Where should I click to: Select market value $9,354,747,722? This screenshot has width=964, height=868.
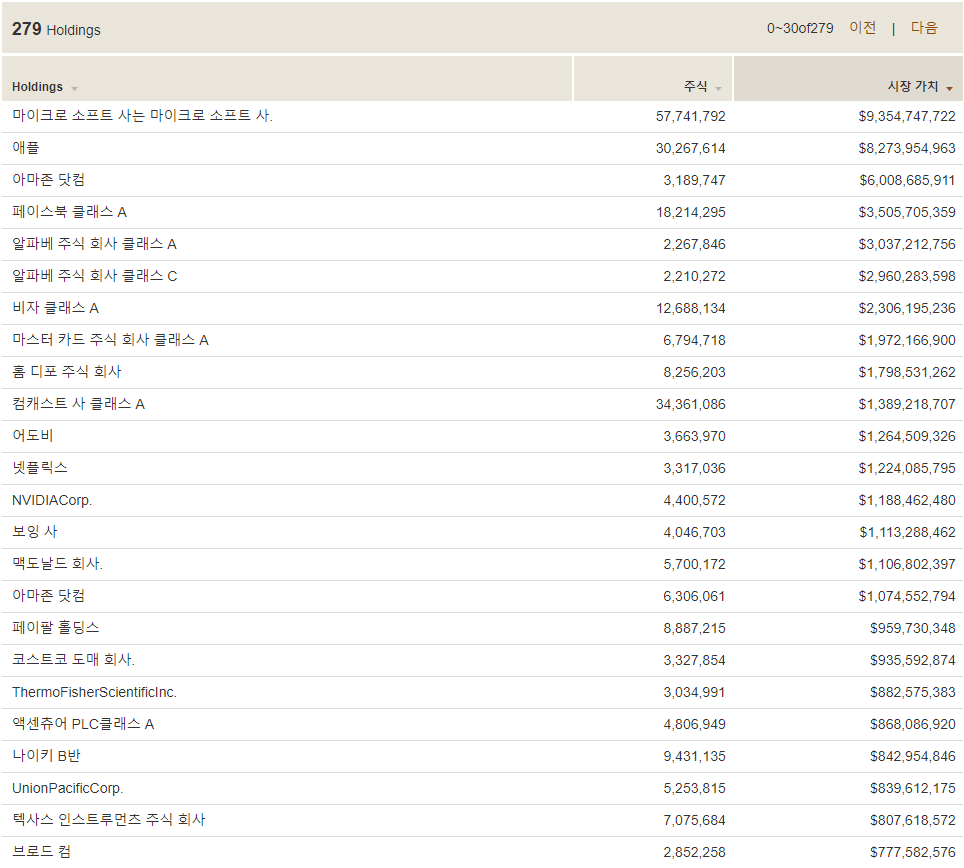click(x=907, y=116)
